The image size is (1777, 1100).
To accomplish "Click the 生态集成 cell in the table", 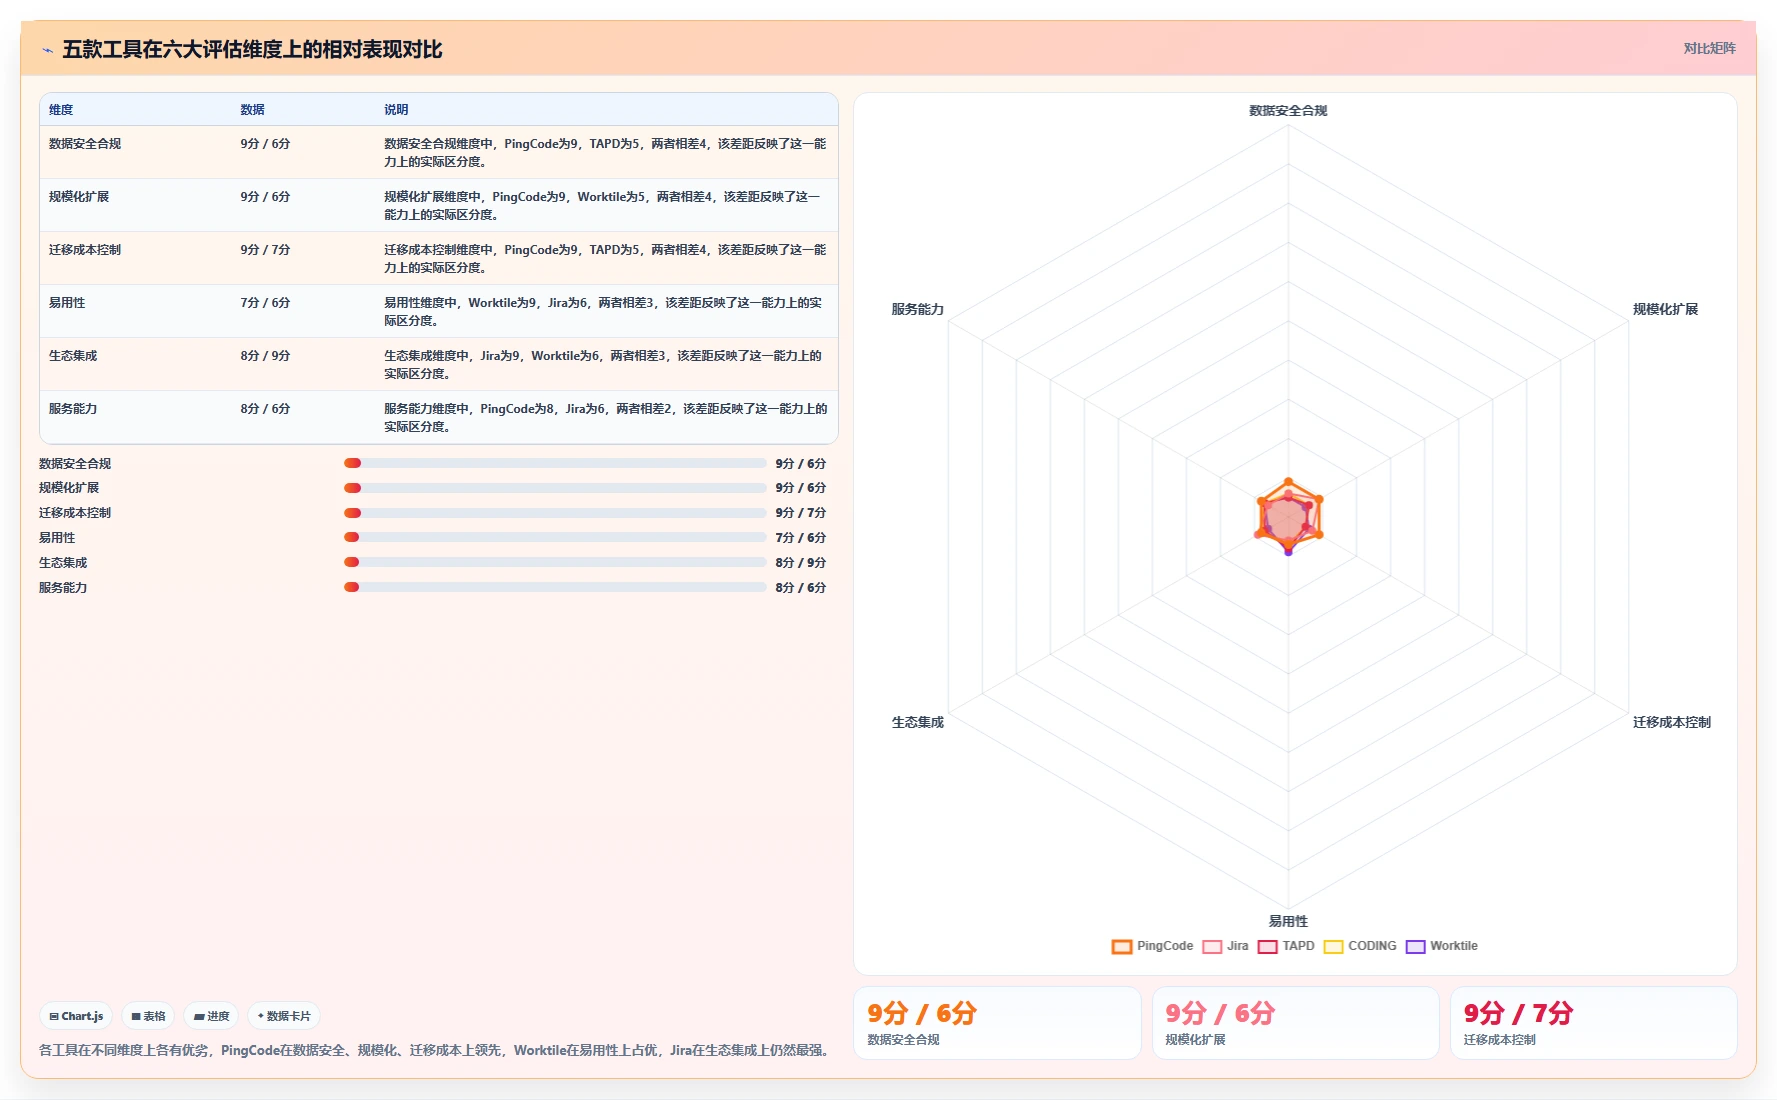I will 73,356.
